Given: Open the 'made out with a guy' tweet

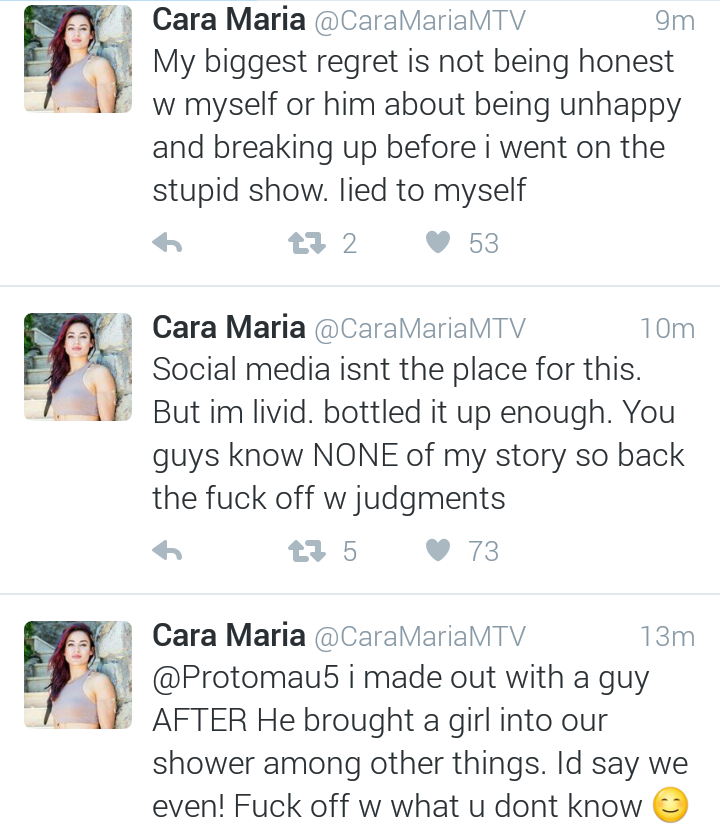Looking at the screenshot, I should click(420, 742).
